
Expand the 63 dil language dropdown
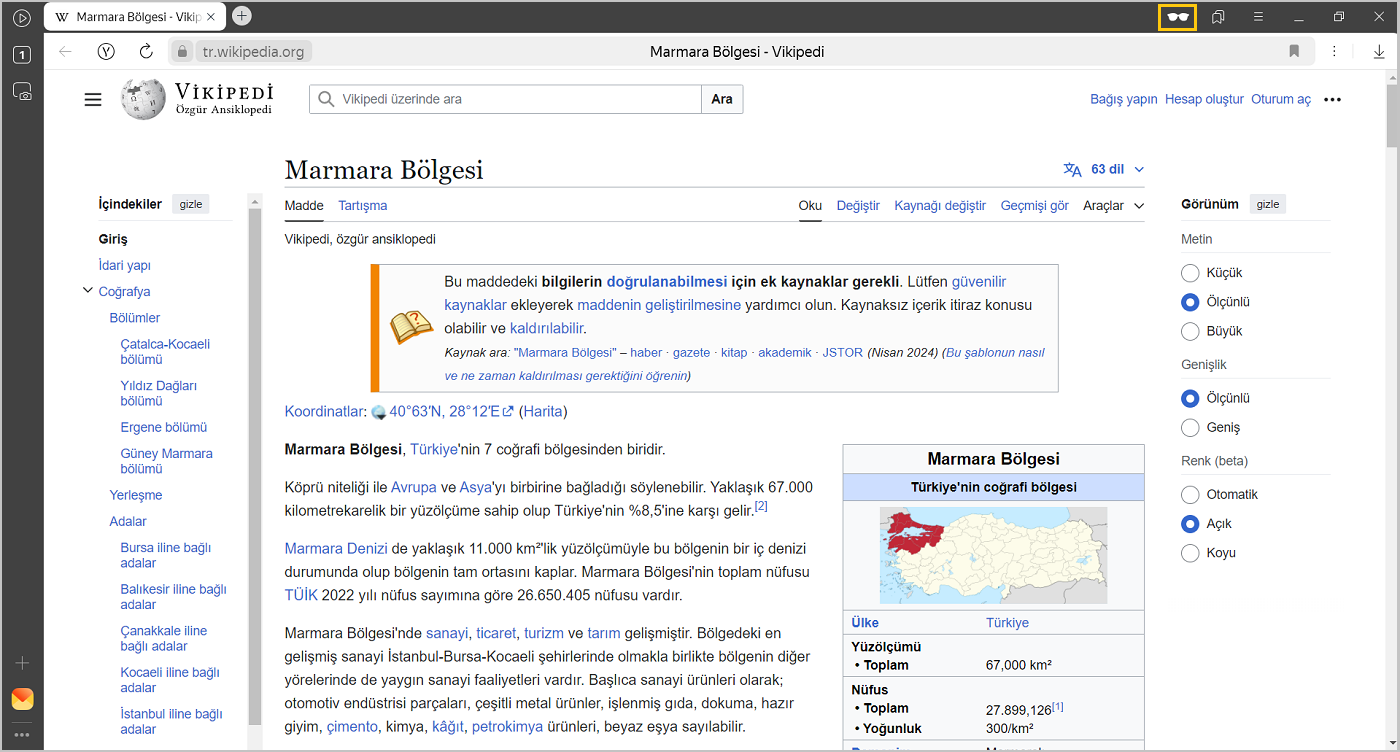coord(1105,169)
